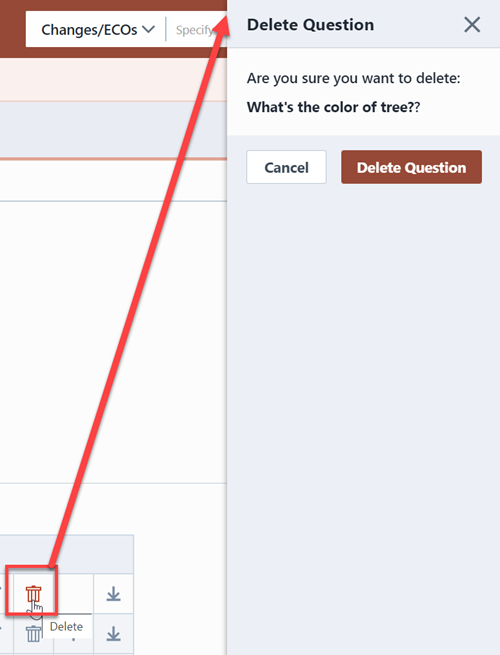Click the second row's download arrow icon
500x655 pixels.
[x=113, y=634]
